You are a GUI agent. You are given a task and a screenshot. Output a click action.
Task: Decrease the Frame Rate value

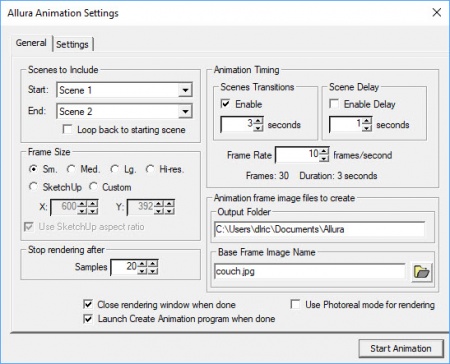pos(324,159)
